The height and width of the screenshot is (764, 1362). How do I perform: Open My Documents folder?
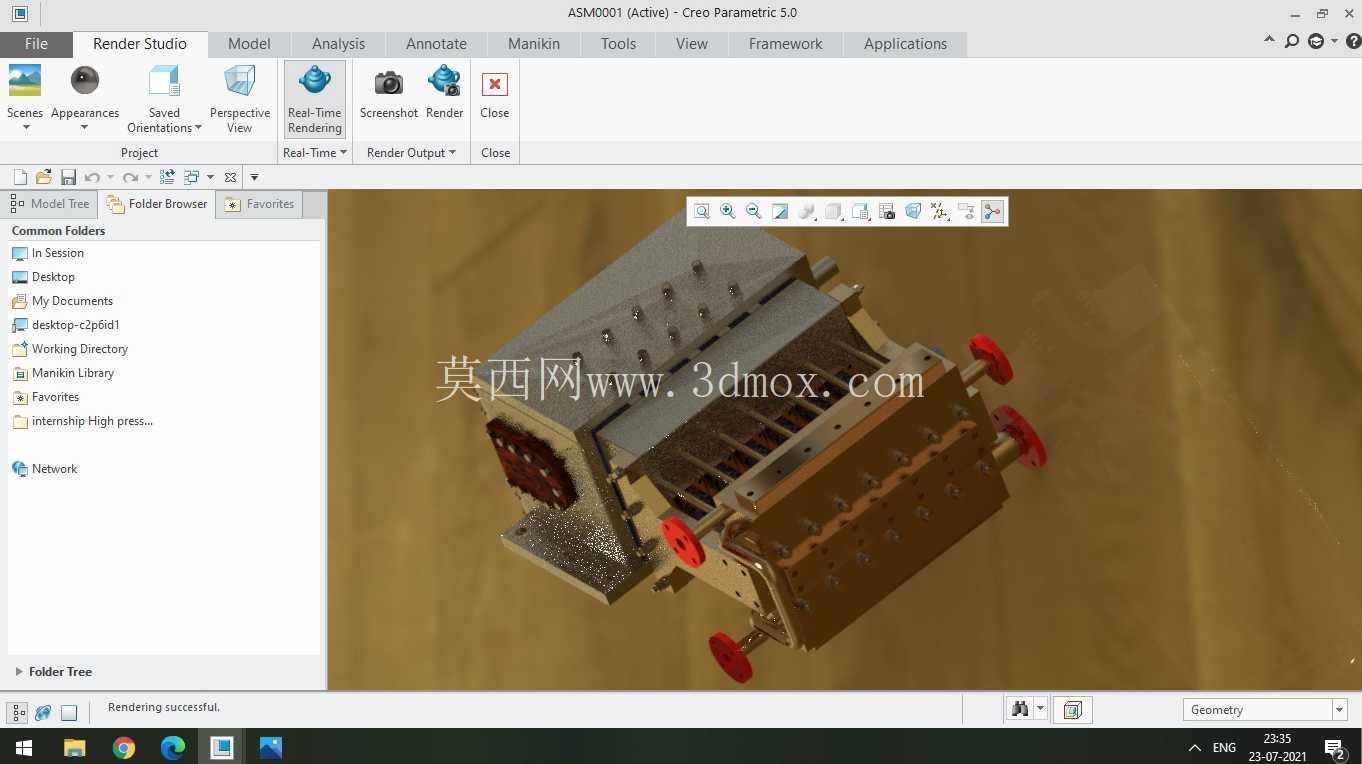pyautogui.click(x=62, y=301)
